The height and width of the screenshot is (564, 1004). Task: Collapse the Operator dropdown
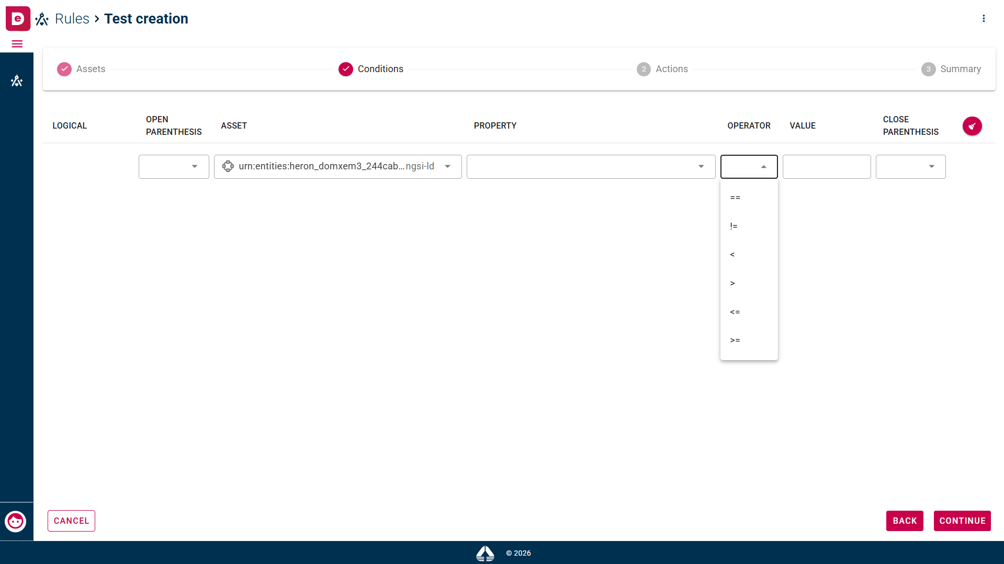pyautogui.click(x=749, y=166)
